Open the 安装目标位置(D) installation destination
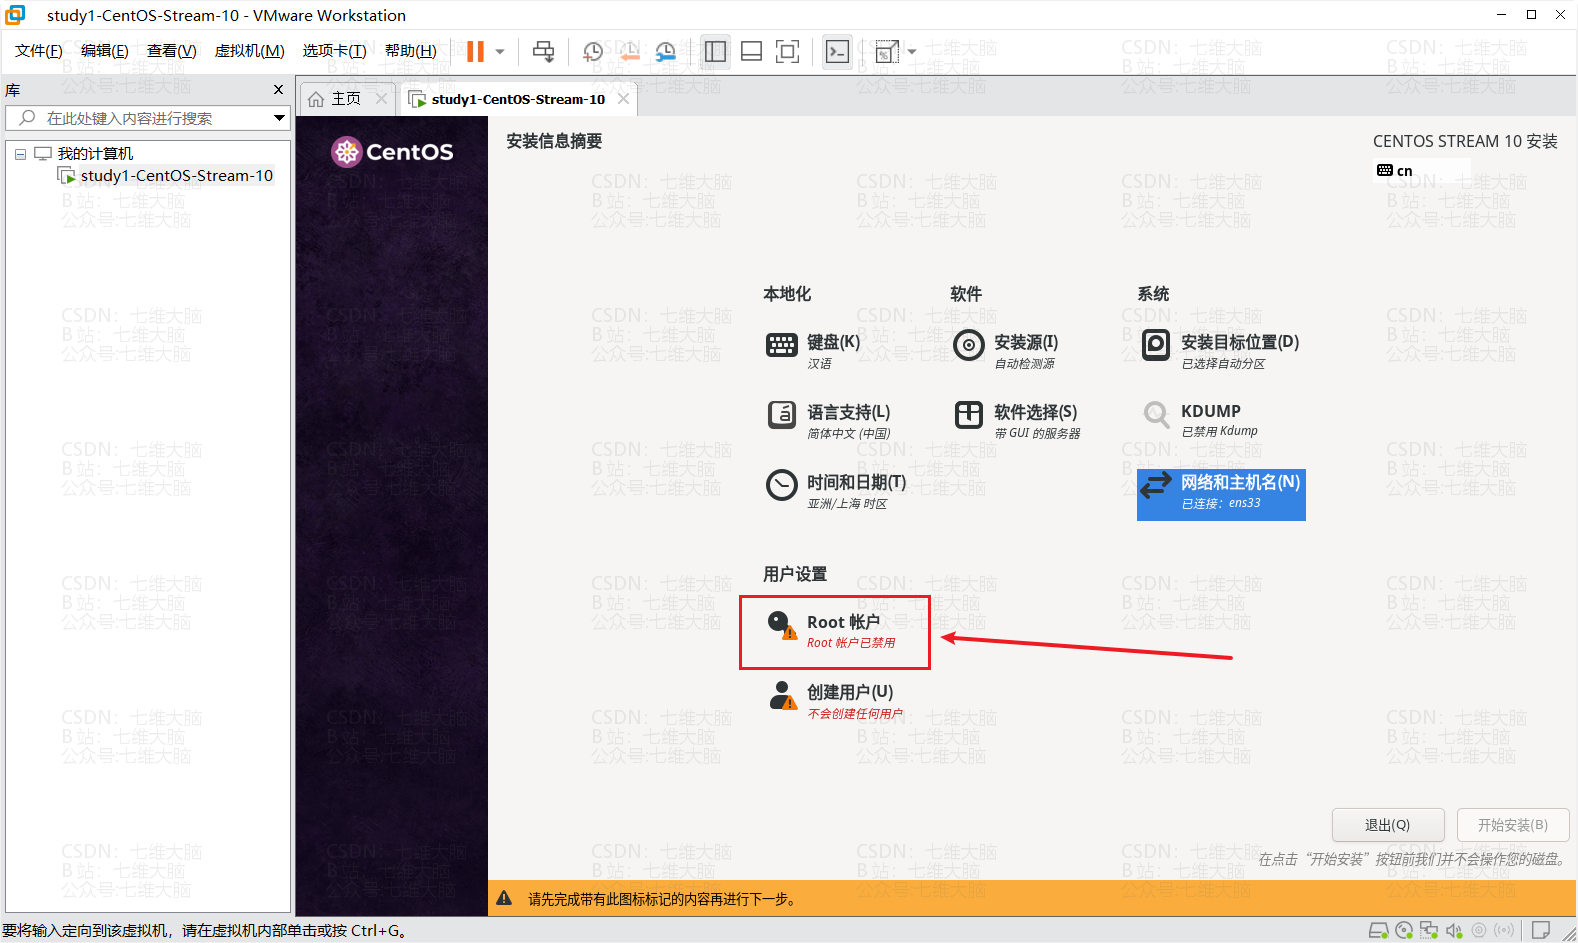Viewport: 1578px width, 943px height. tap(1220, 351)
